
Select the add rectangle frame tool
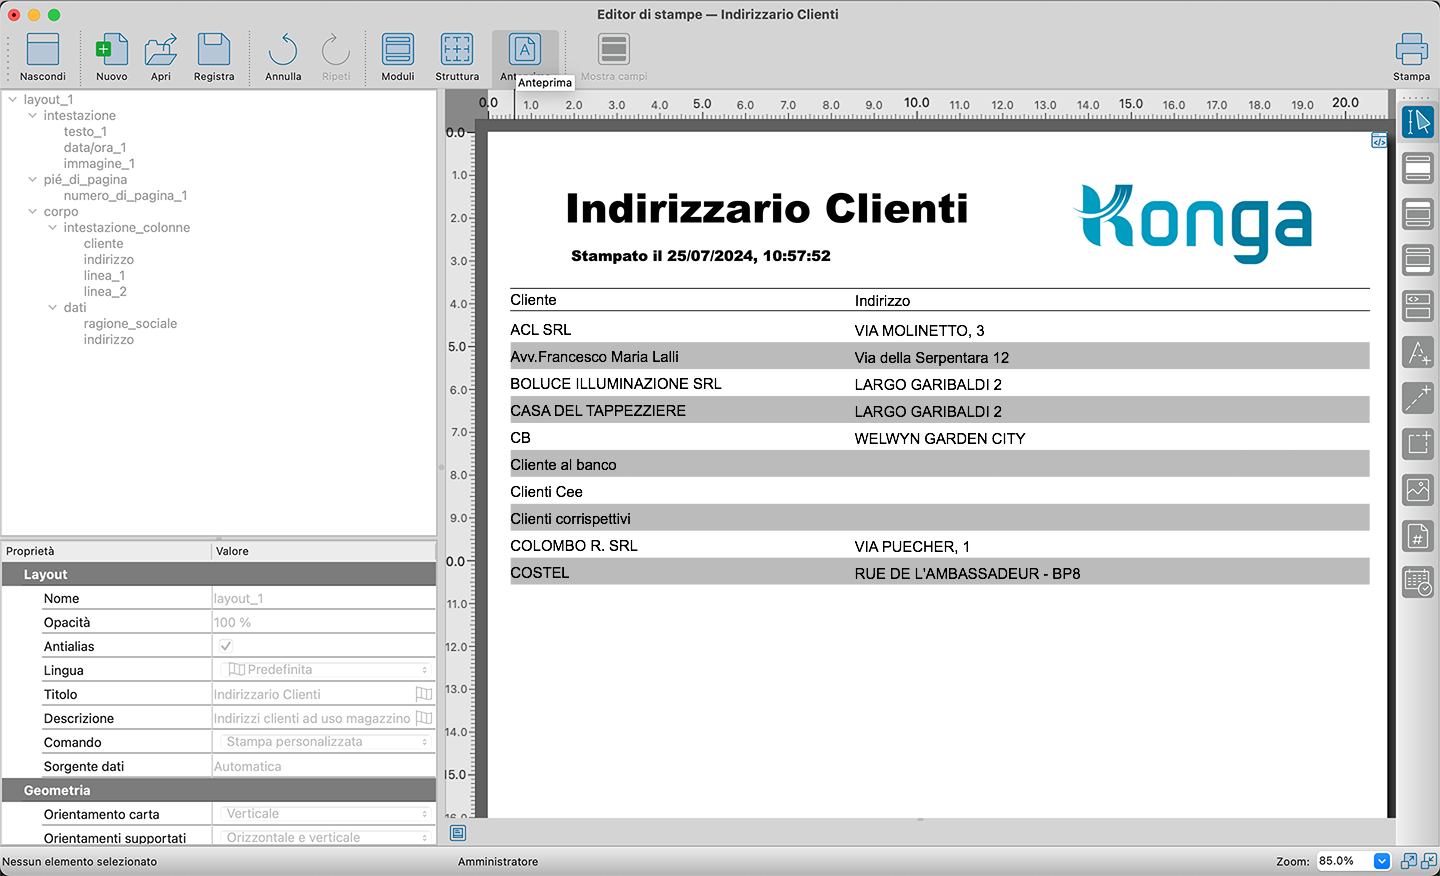[x=1418, y=444]
